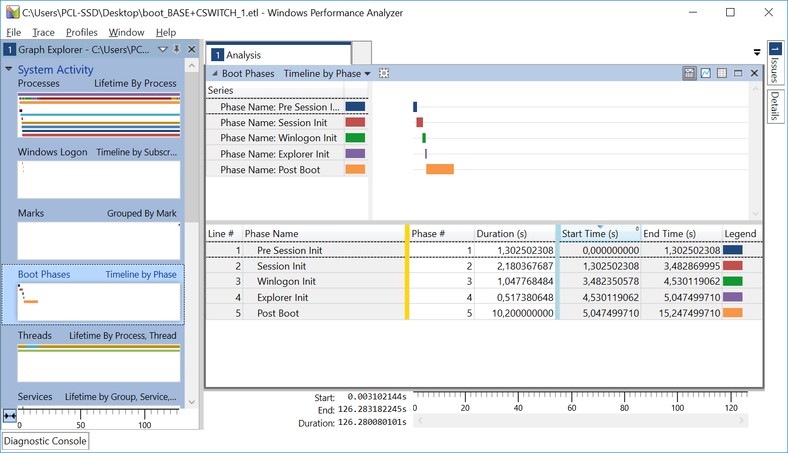Click the zoom-to-fit timeline icon
Viewport: 788px width, 453px height.
[x=10, y=416]
